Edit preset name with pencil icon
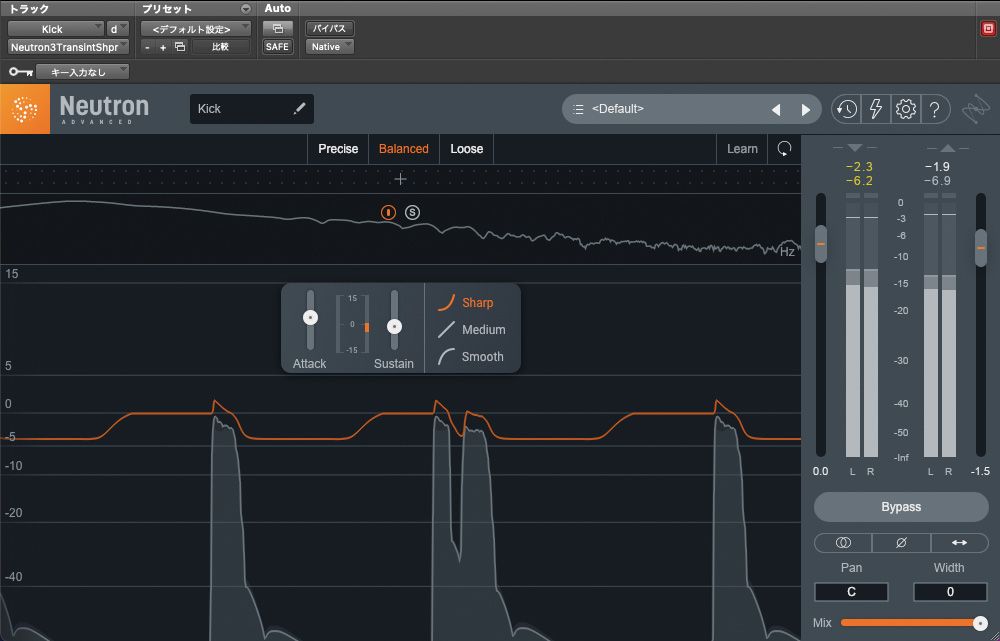Screen dimensions: 1000x641 point(298,109)
